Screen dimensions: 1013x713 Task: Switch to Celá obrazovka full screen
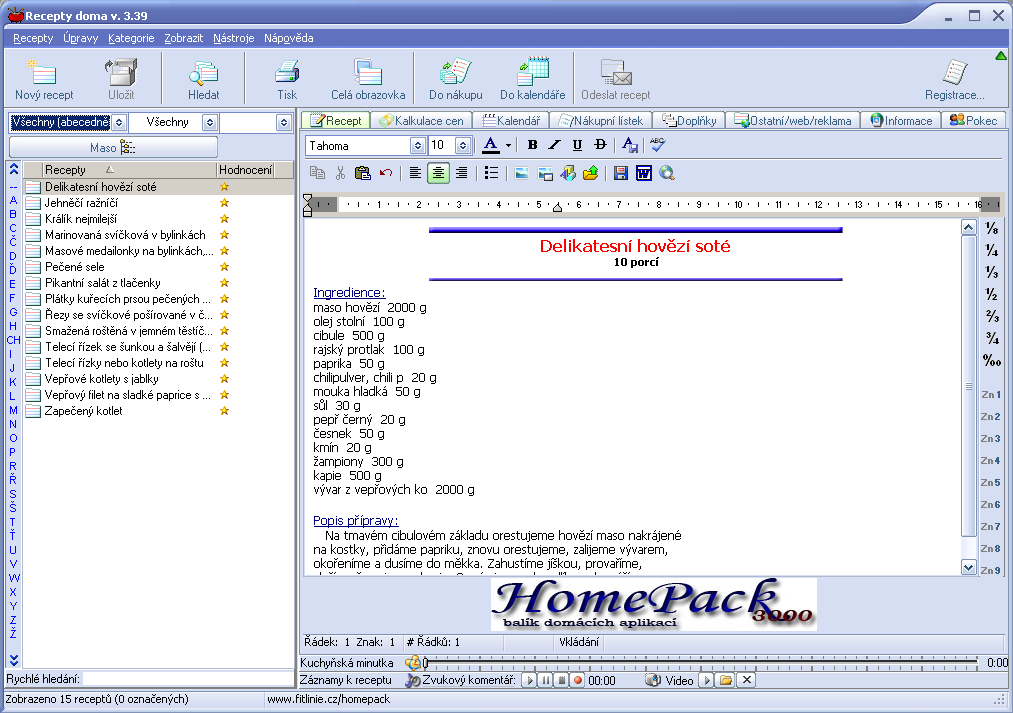(x=368, y=79)
